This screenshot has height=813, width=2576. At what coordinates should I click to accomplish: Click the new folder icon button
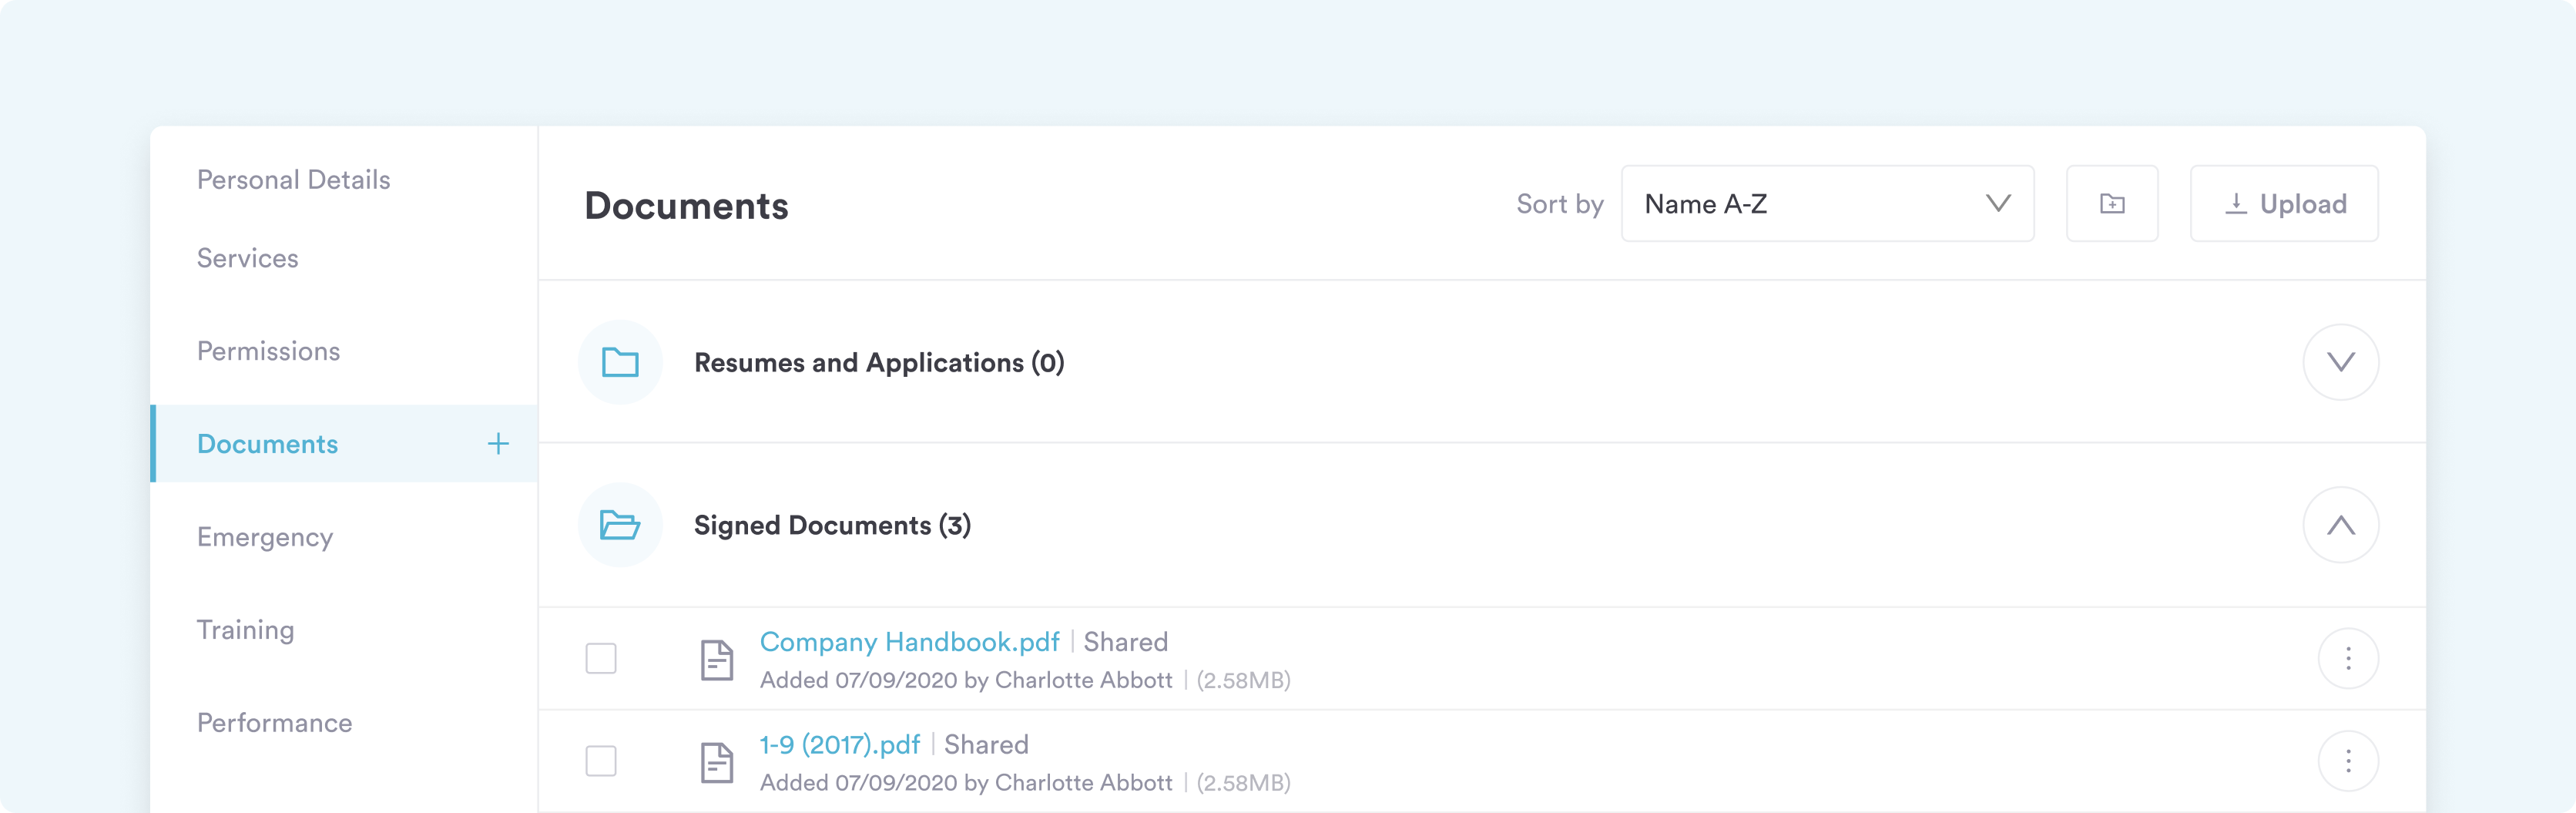point(2111,204)
